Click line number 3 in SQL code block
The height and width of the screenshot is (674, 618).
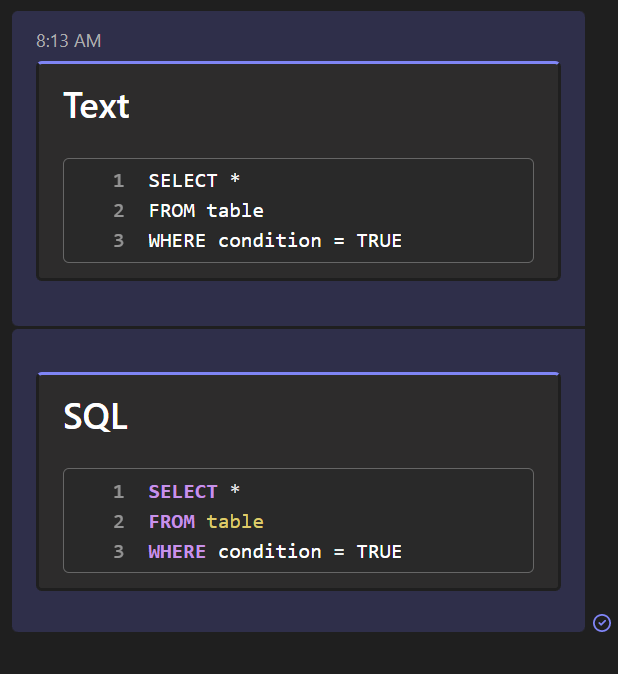118,552
